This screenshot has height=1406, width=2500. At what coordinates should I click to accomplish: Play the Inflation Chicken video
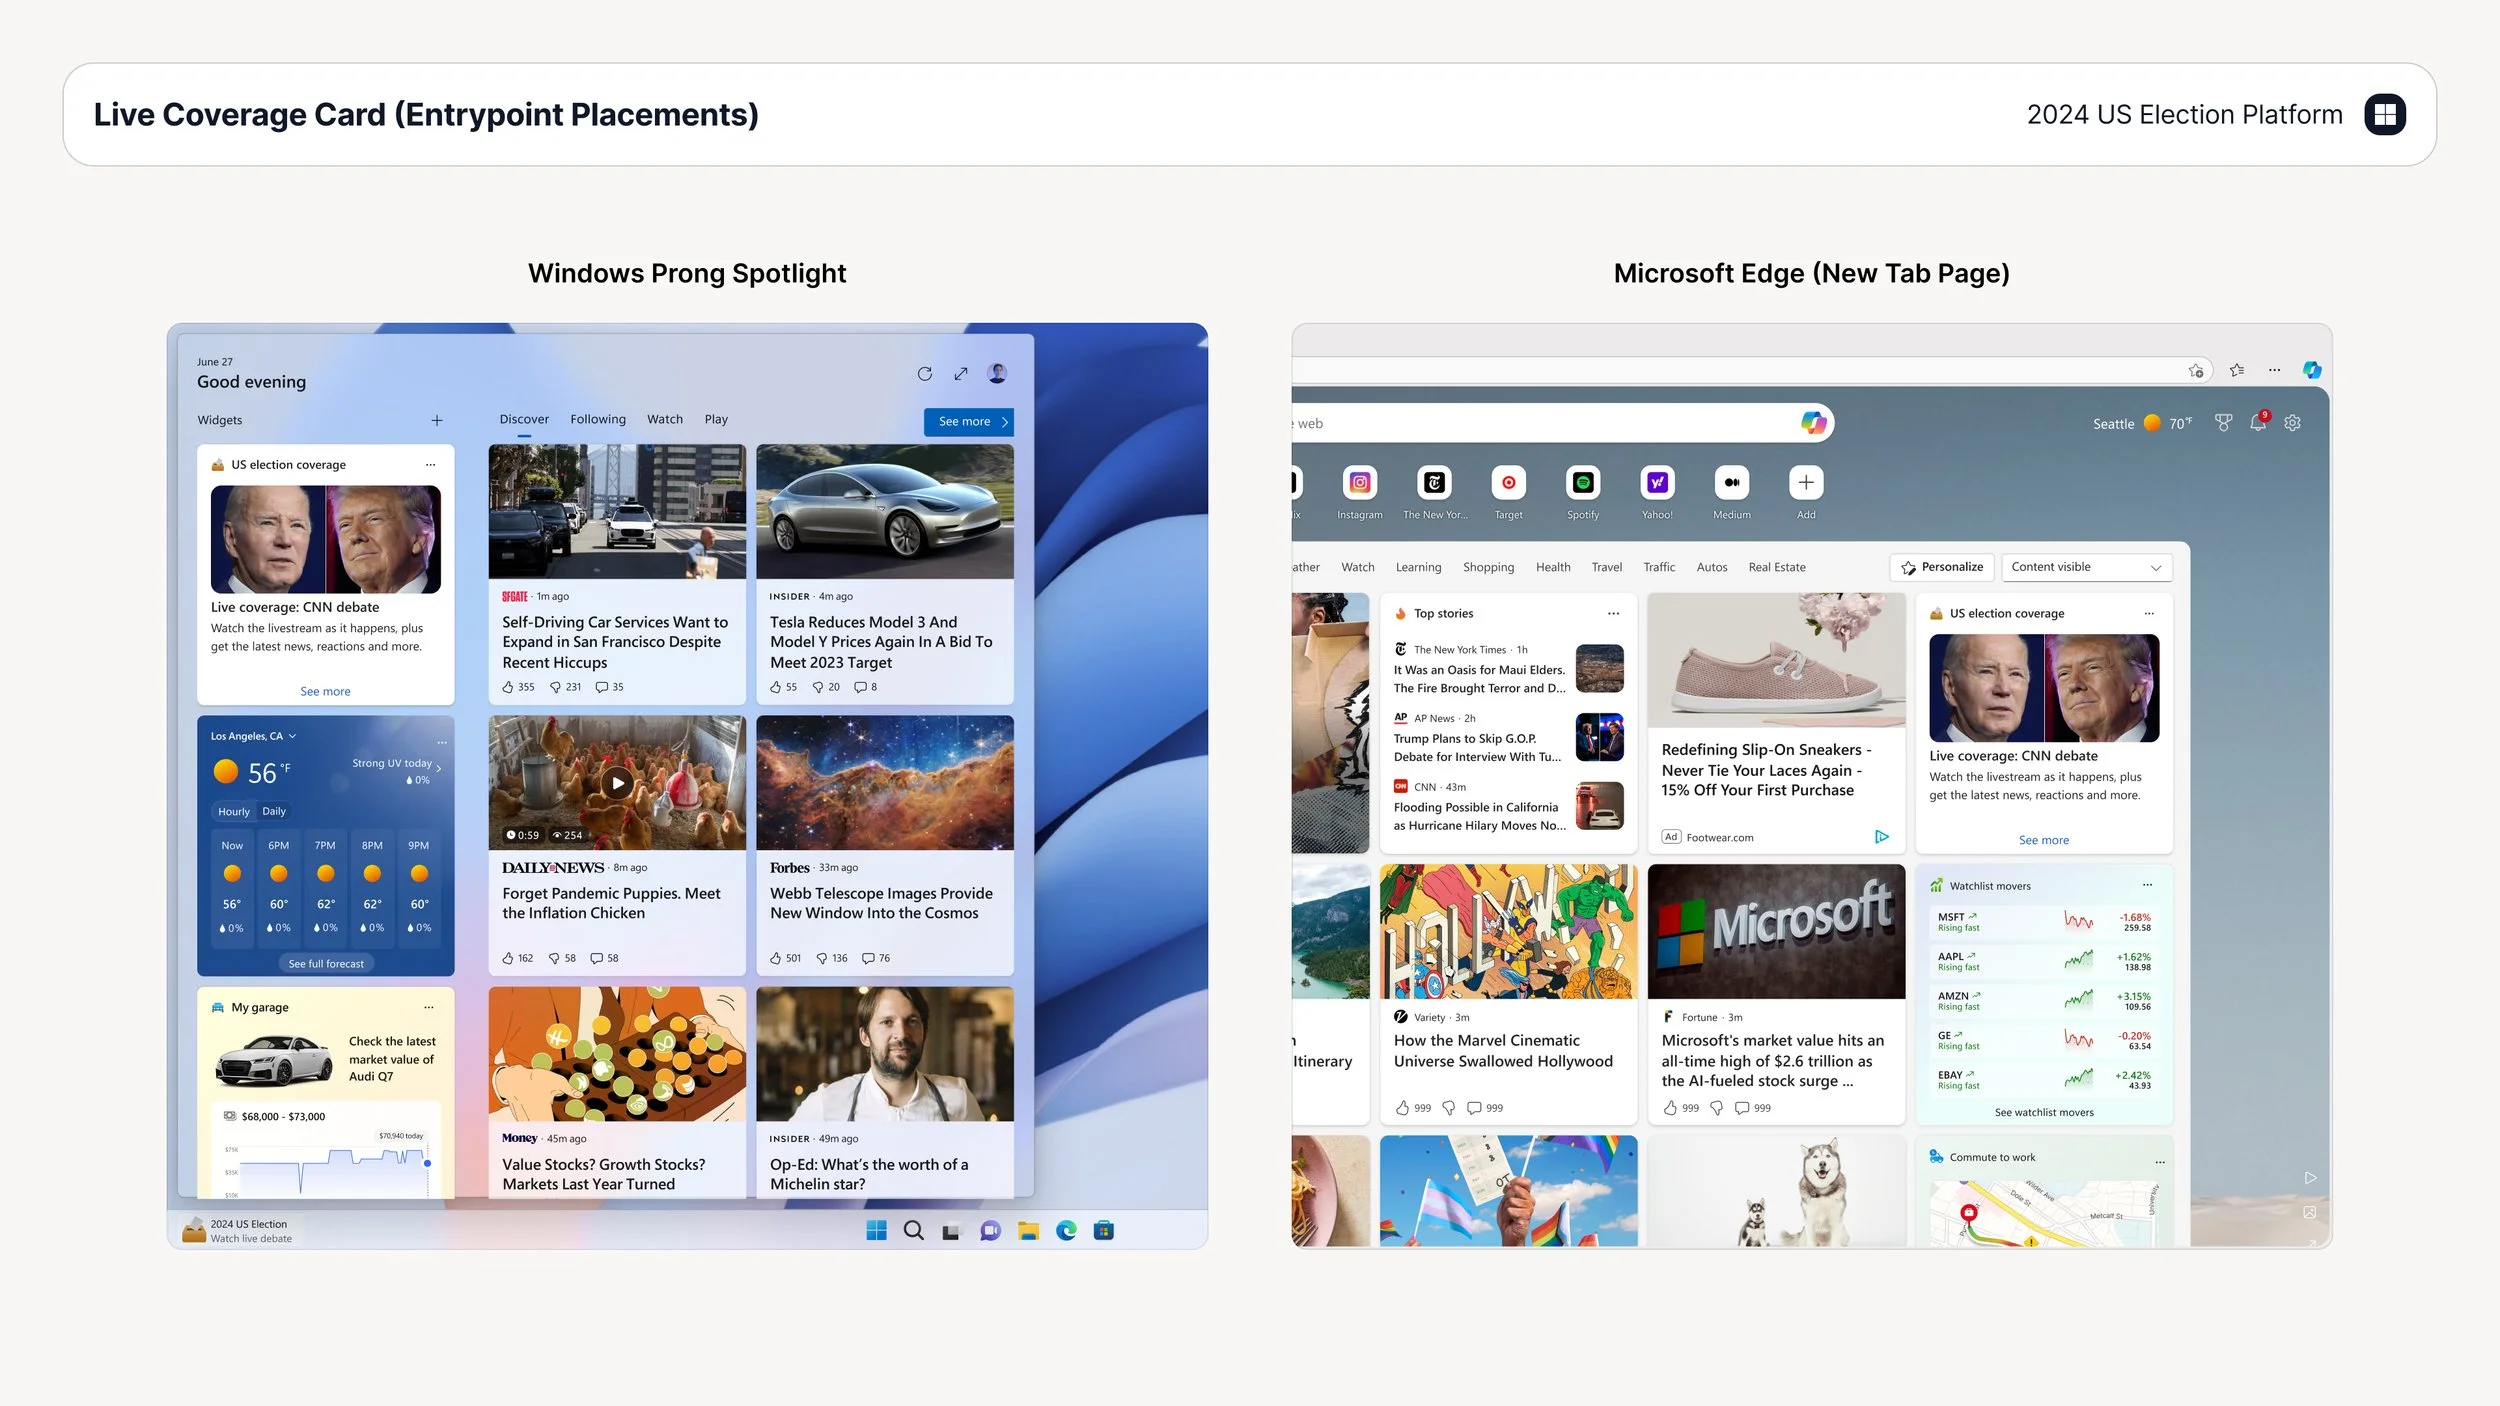click(617, 783)
